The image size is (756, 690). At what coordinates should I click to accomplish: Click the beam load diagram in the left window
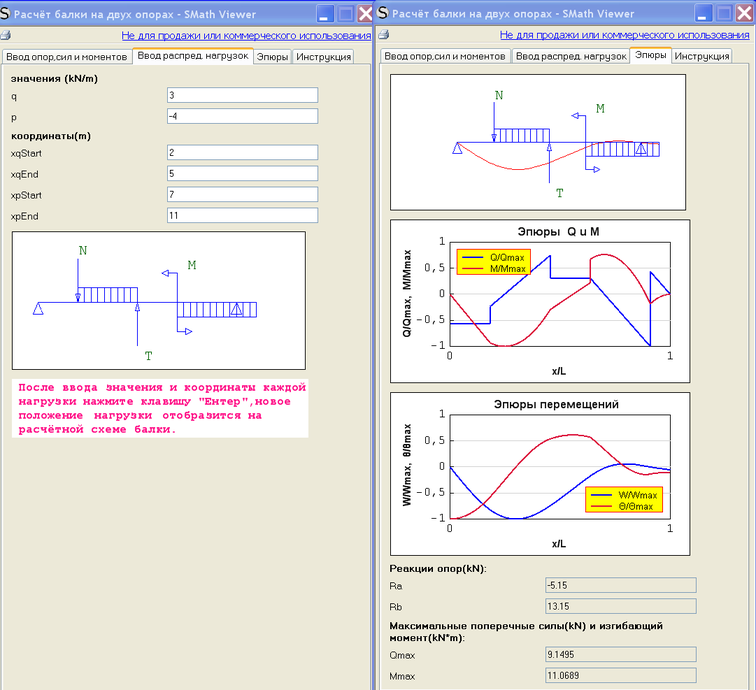pyautogui.click(x=158, y=300)
